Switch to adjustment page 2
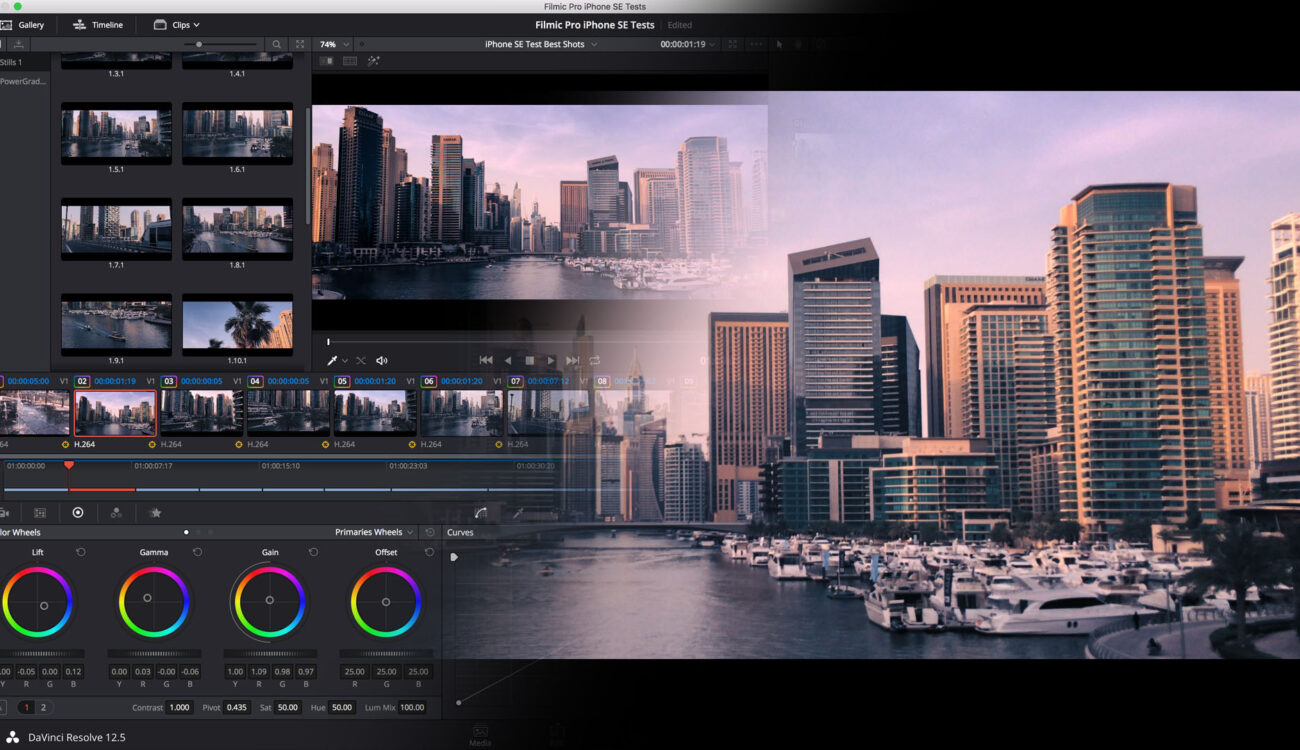 coord(43,707)
